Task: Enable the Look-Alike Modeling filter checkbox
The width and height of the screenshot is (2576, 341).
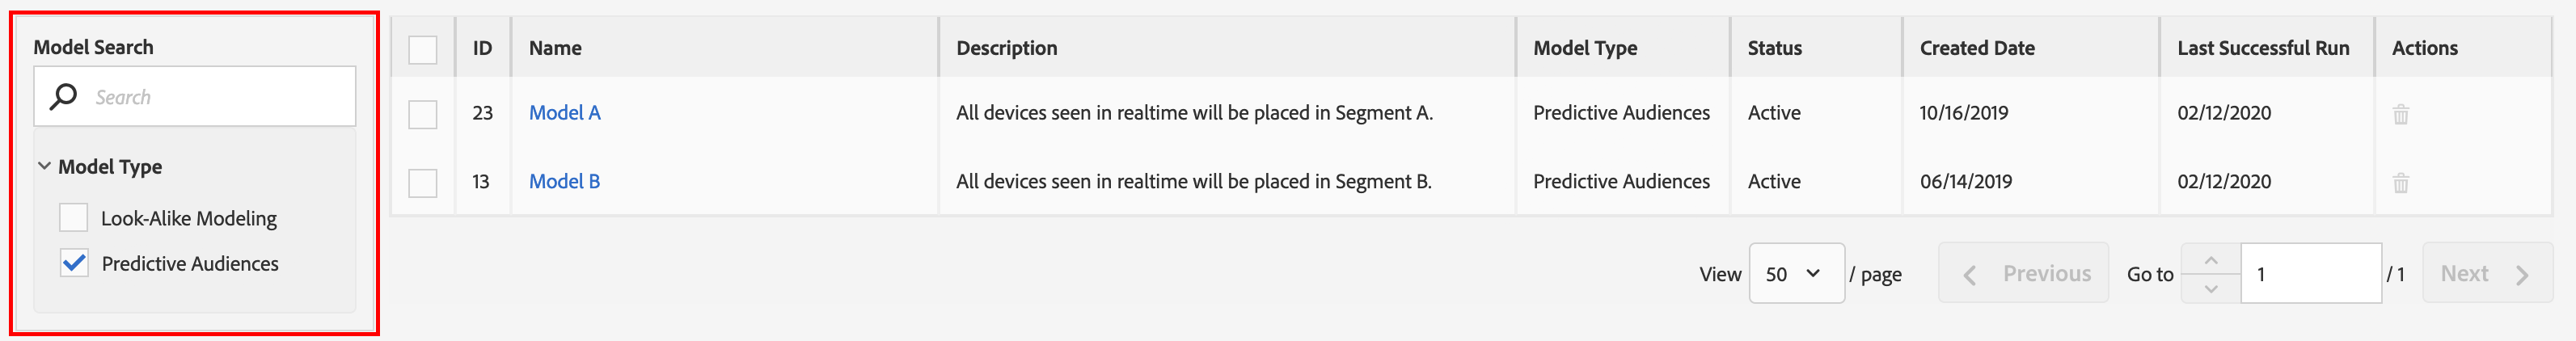Action: pyautogui.click(x=74, y=218)
